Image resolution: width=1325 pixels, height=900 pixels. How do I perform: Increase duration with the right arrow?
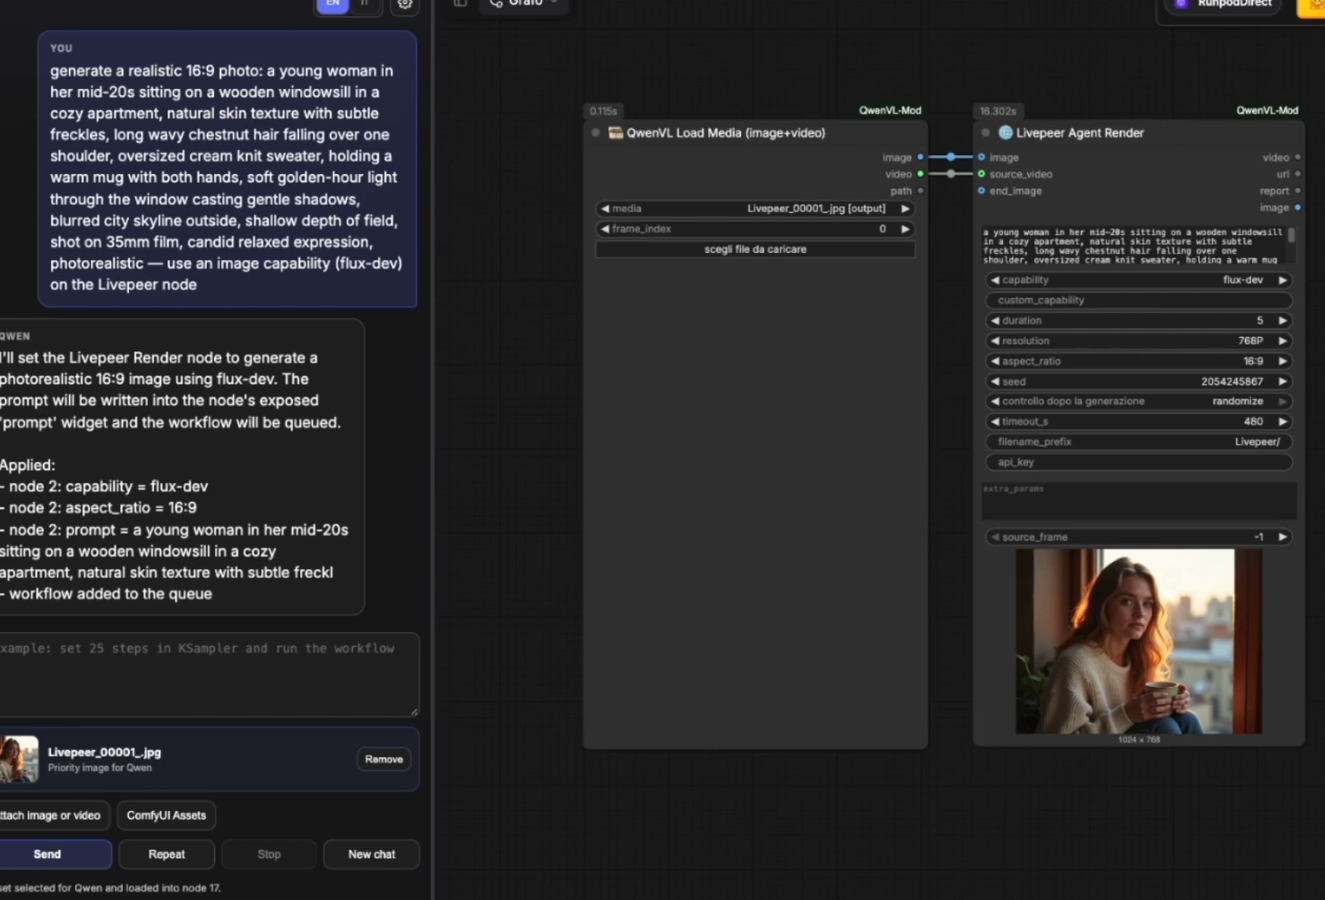pyautogui.click(x=1282, y=321)
